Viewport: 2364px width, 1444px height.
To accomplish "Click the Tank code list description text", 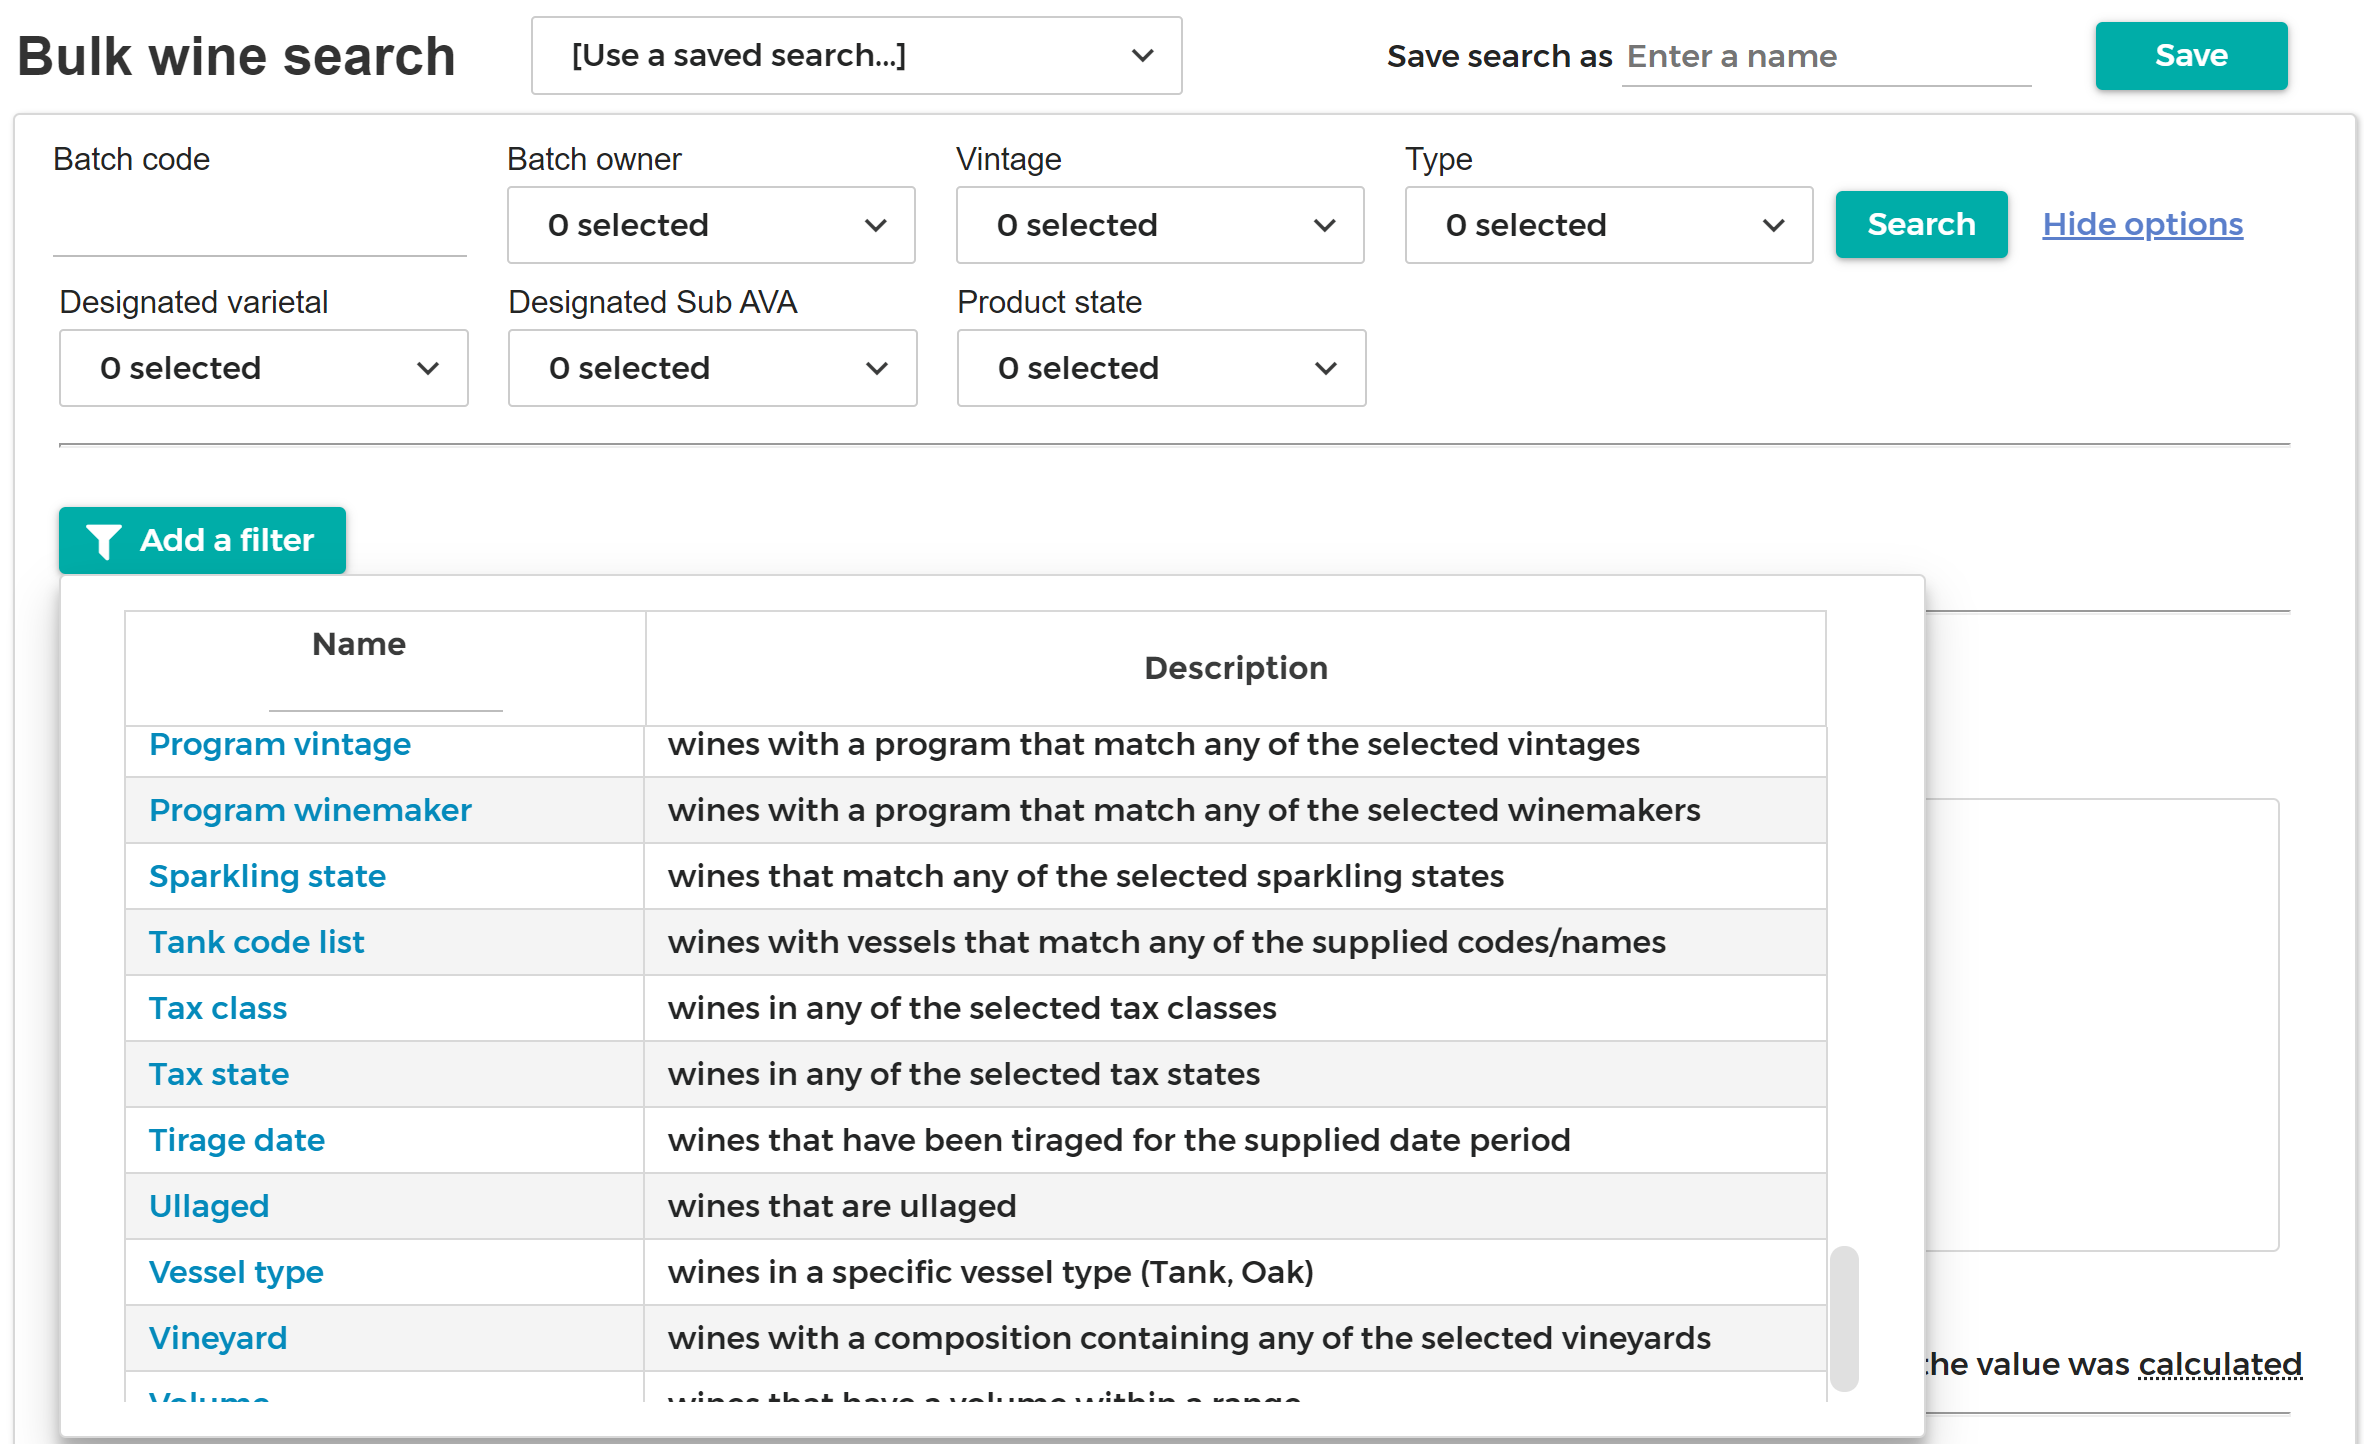I will pos(1167,942).
